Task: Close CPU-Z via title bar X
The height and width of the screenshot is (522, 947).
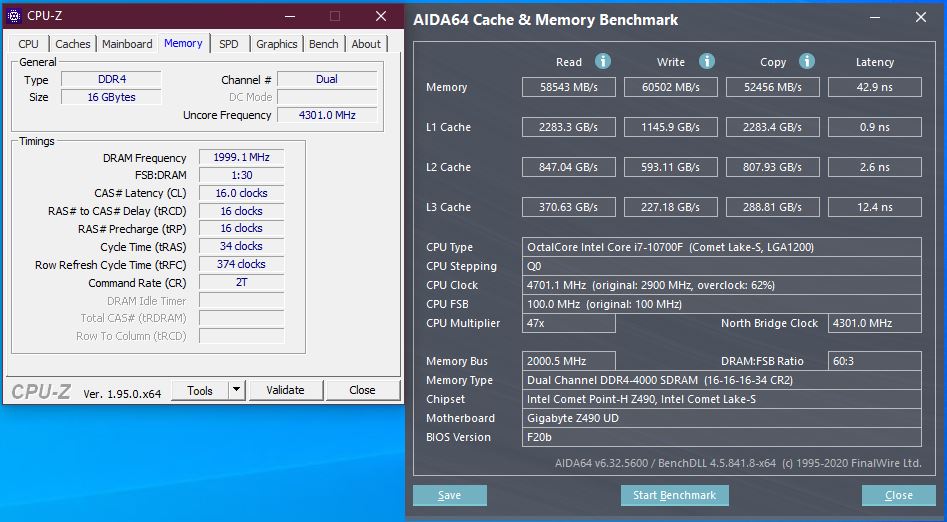Action: pos(381,16)
